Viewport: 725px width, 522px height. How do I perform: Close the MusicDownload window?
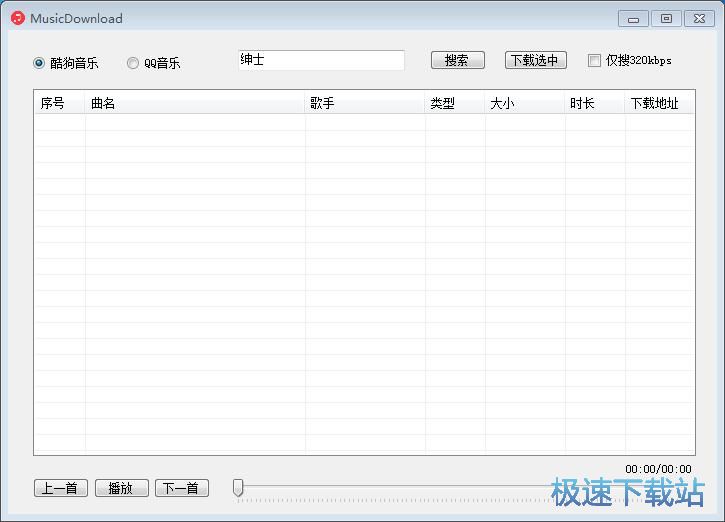pos(699,19)
